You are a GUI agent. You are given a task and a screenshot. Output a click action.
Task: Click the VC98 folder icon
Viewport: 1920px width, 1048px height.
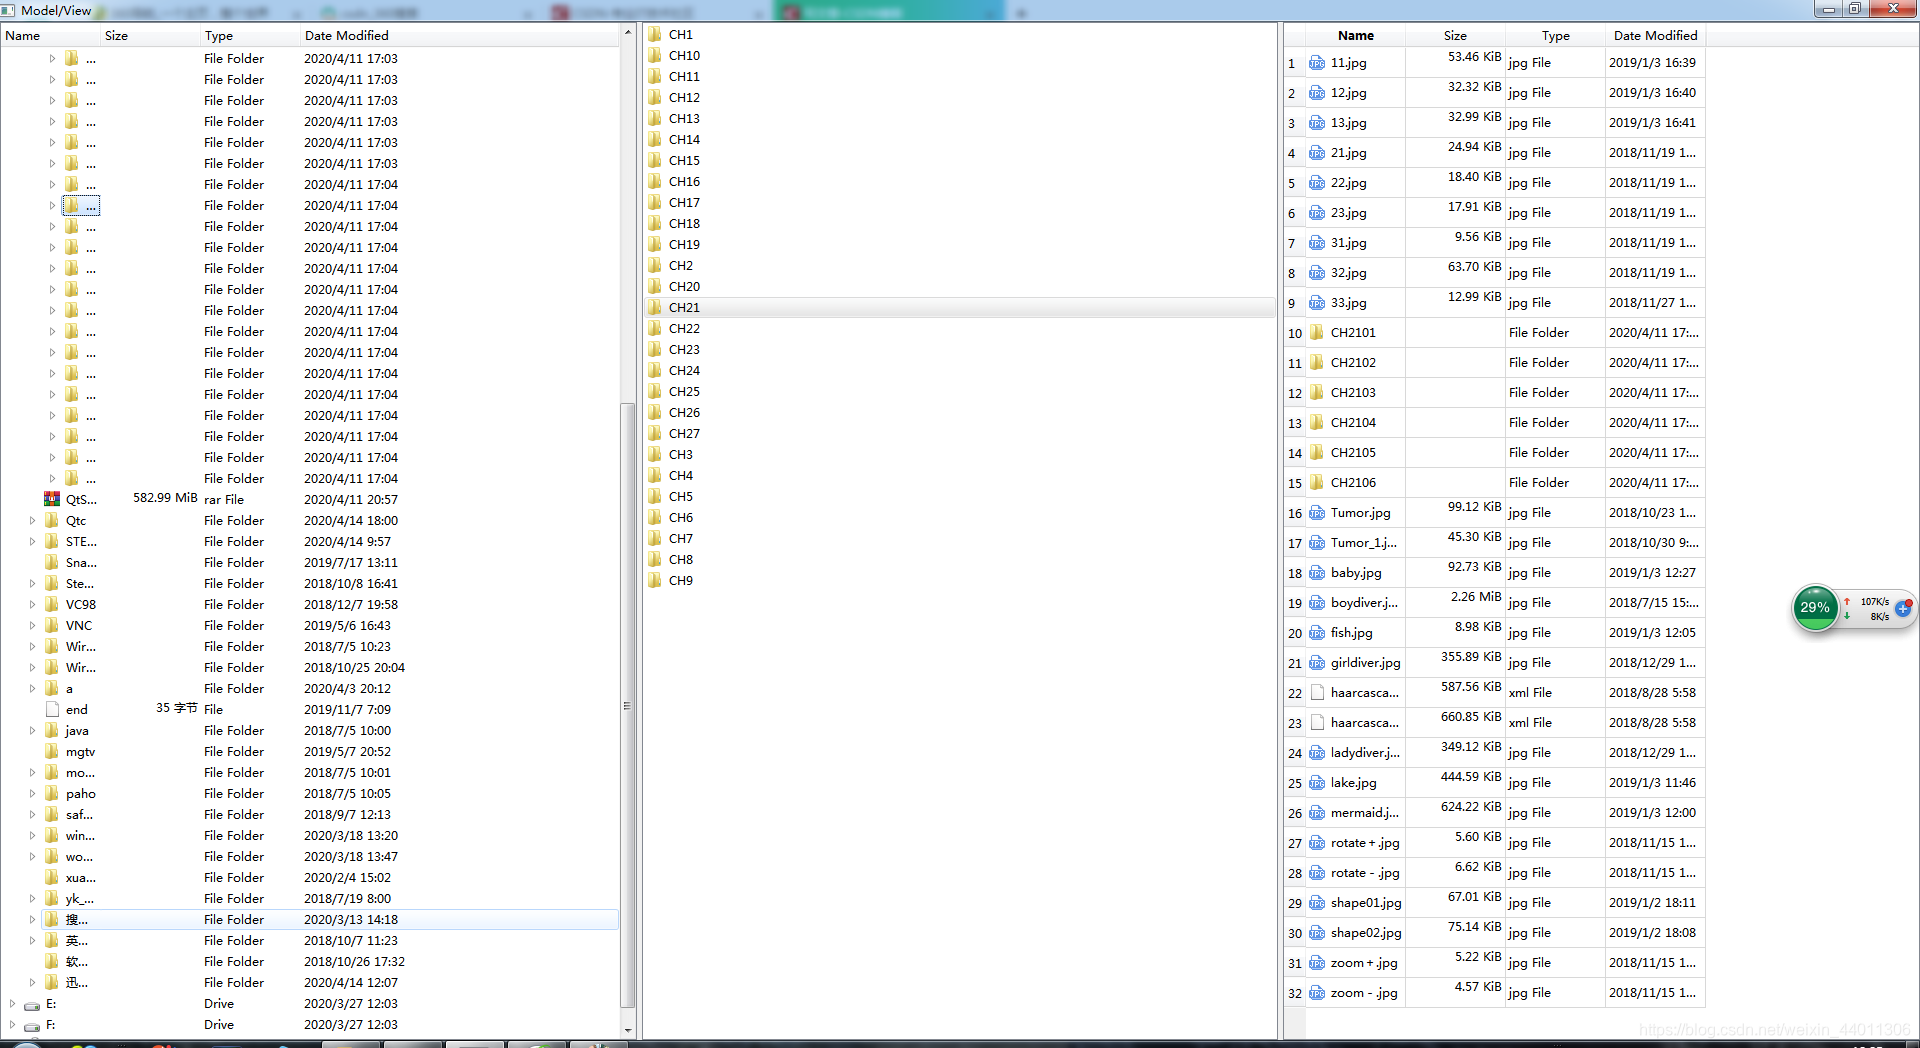[52, 604]
